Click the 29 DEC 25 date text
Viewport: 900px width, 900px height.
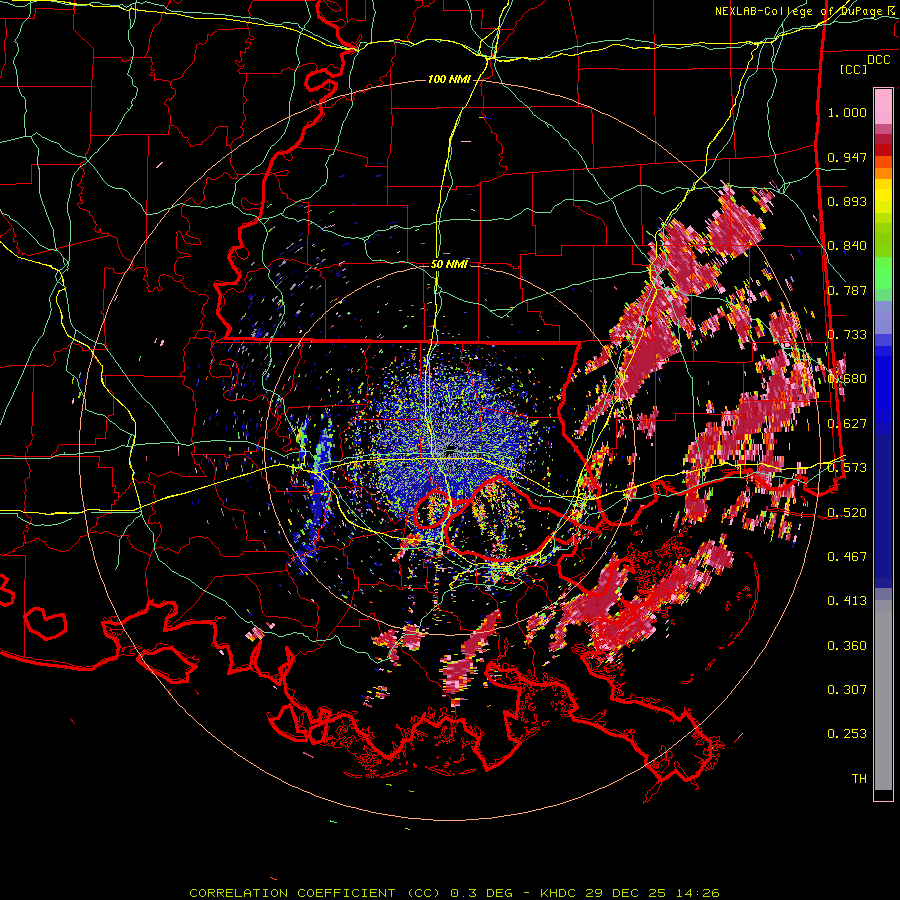626,893
